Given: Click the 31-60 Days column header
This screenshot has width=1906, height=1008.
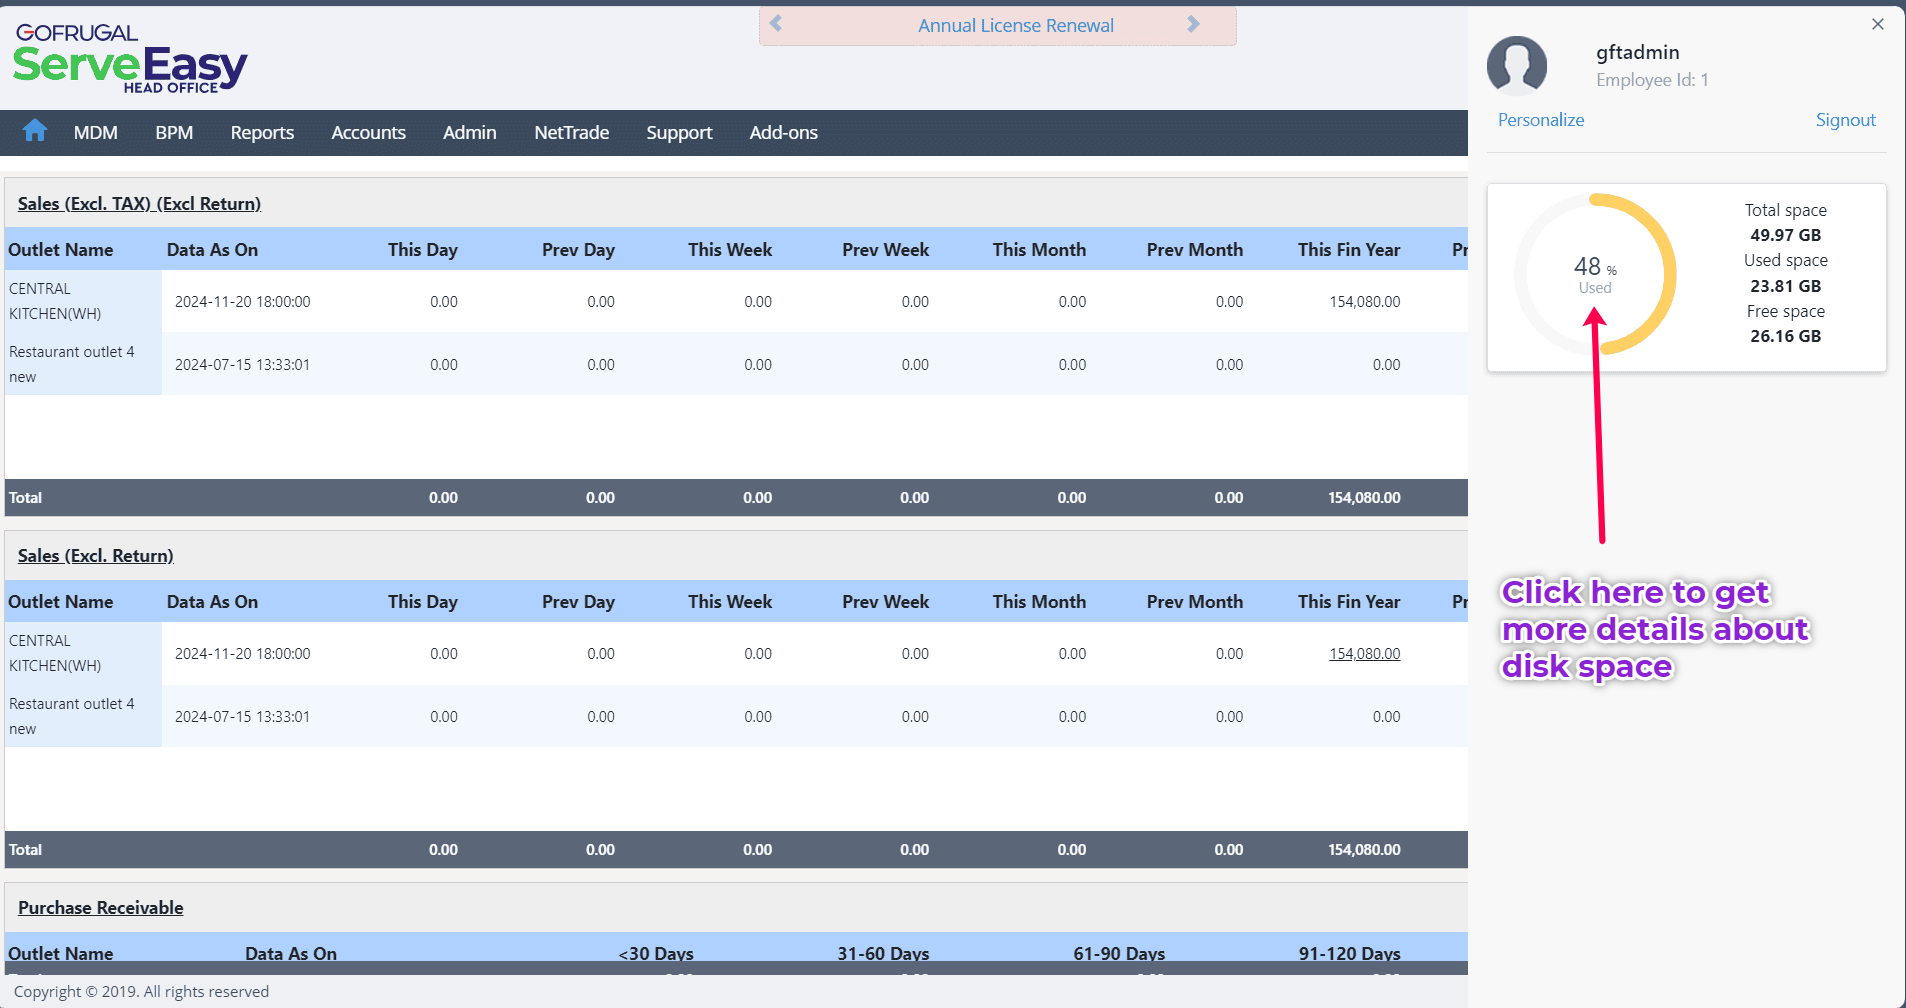Looking at the screenshot, I should click(x=883, y=953).
